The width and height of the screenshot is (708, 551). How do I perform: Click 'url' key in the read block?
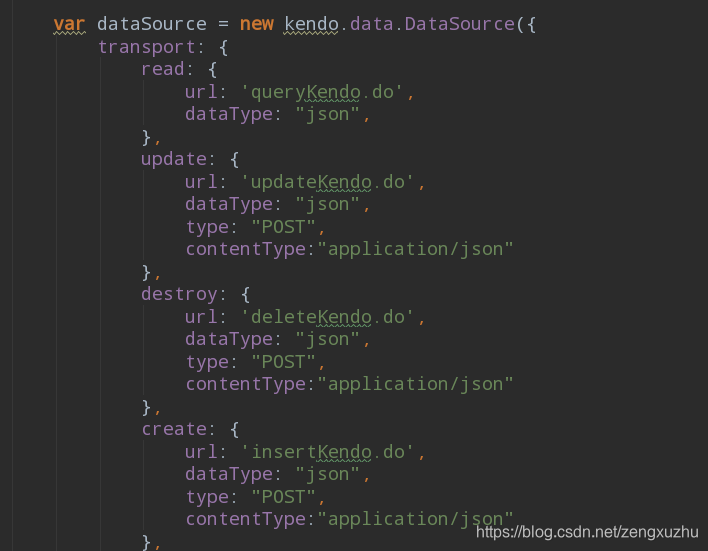point(201,92)
